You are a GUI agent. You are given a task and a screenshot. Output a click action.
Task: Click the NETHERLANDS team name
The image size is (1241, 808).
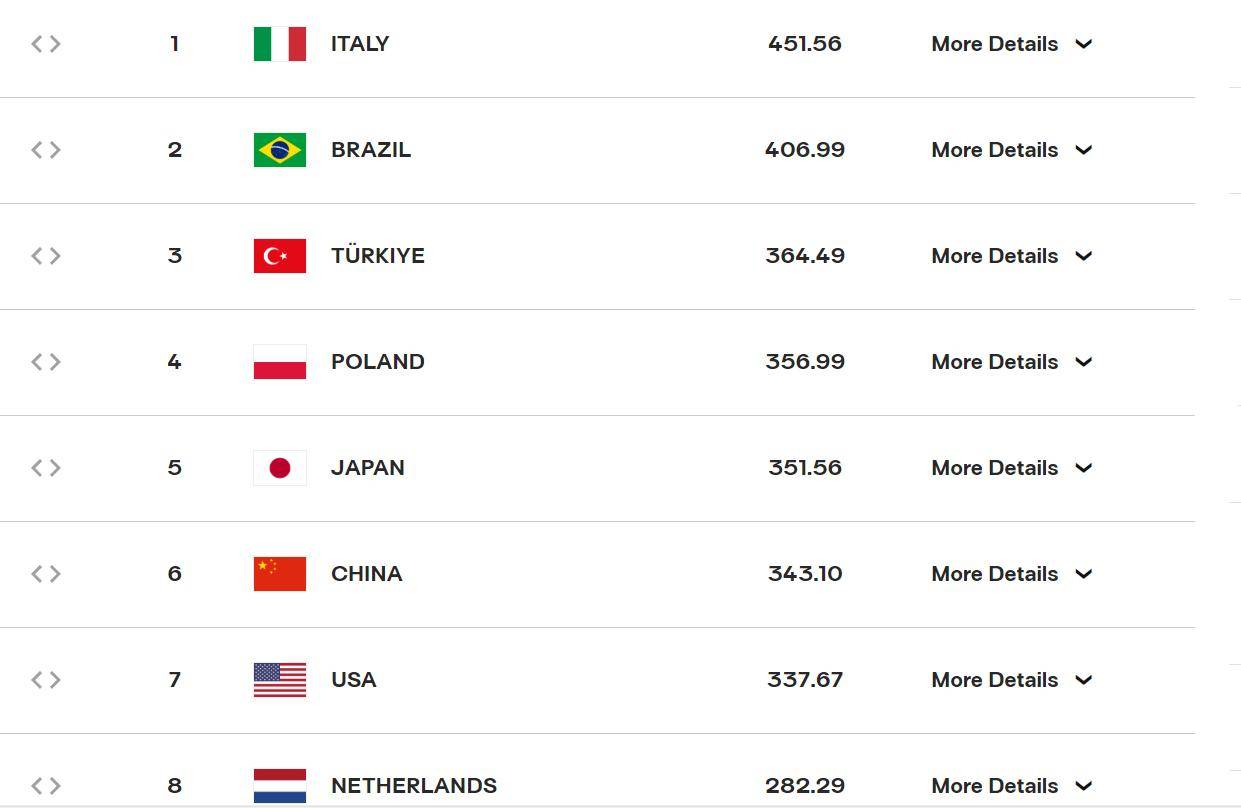[414, 786]
